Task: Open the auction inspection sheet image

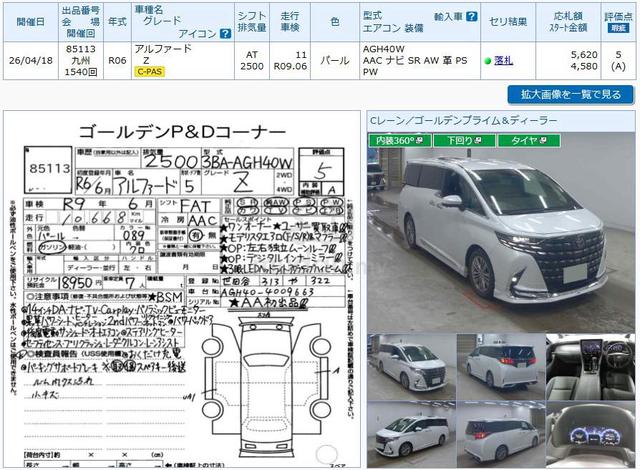Action: (182, 289)
